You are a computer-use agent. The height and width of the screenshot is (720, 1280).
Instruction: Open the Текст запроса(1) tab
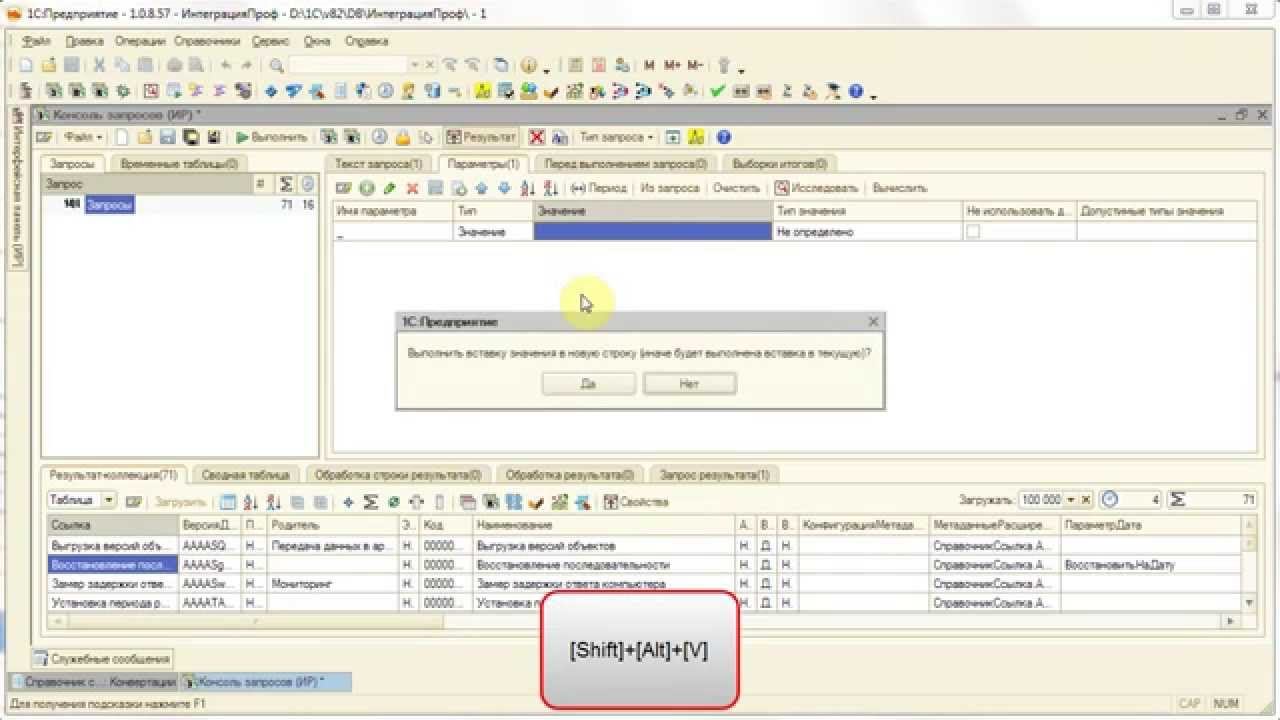379,164
